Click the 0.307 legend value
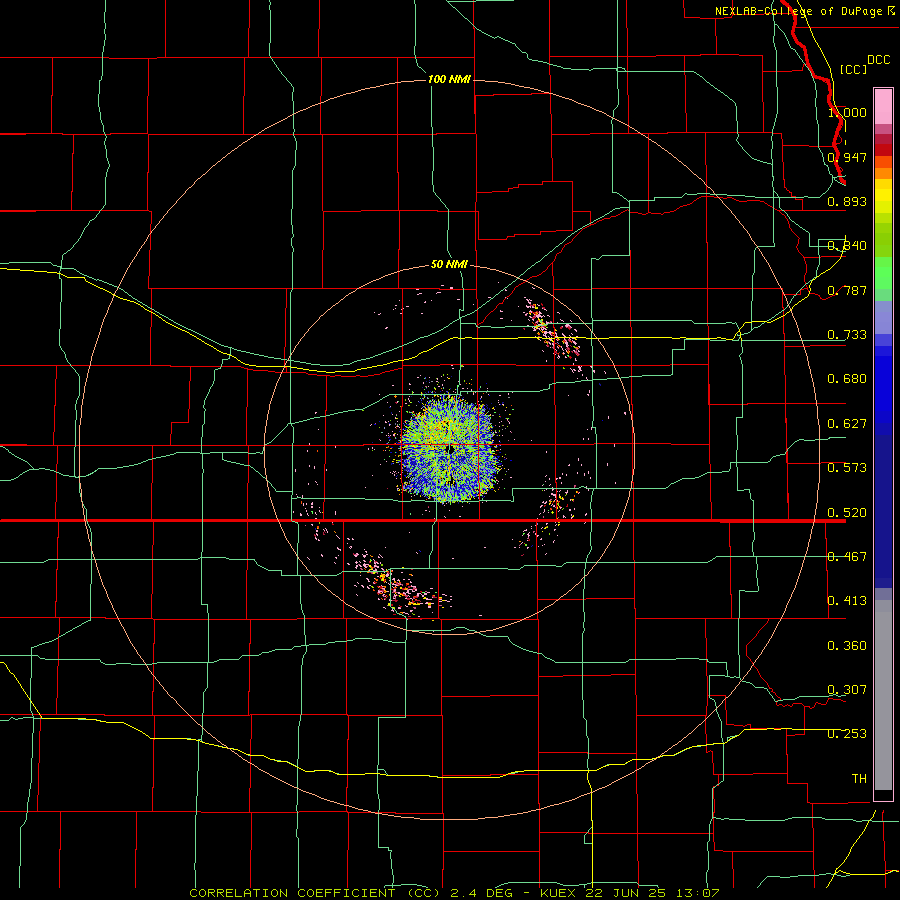Image resolution: width=900 pixels, height=900 pixels. (x=847, y=689)
